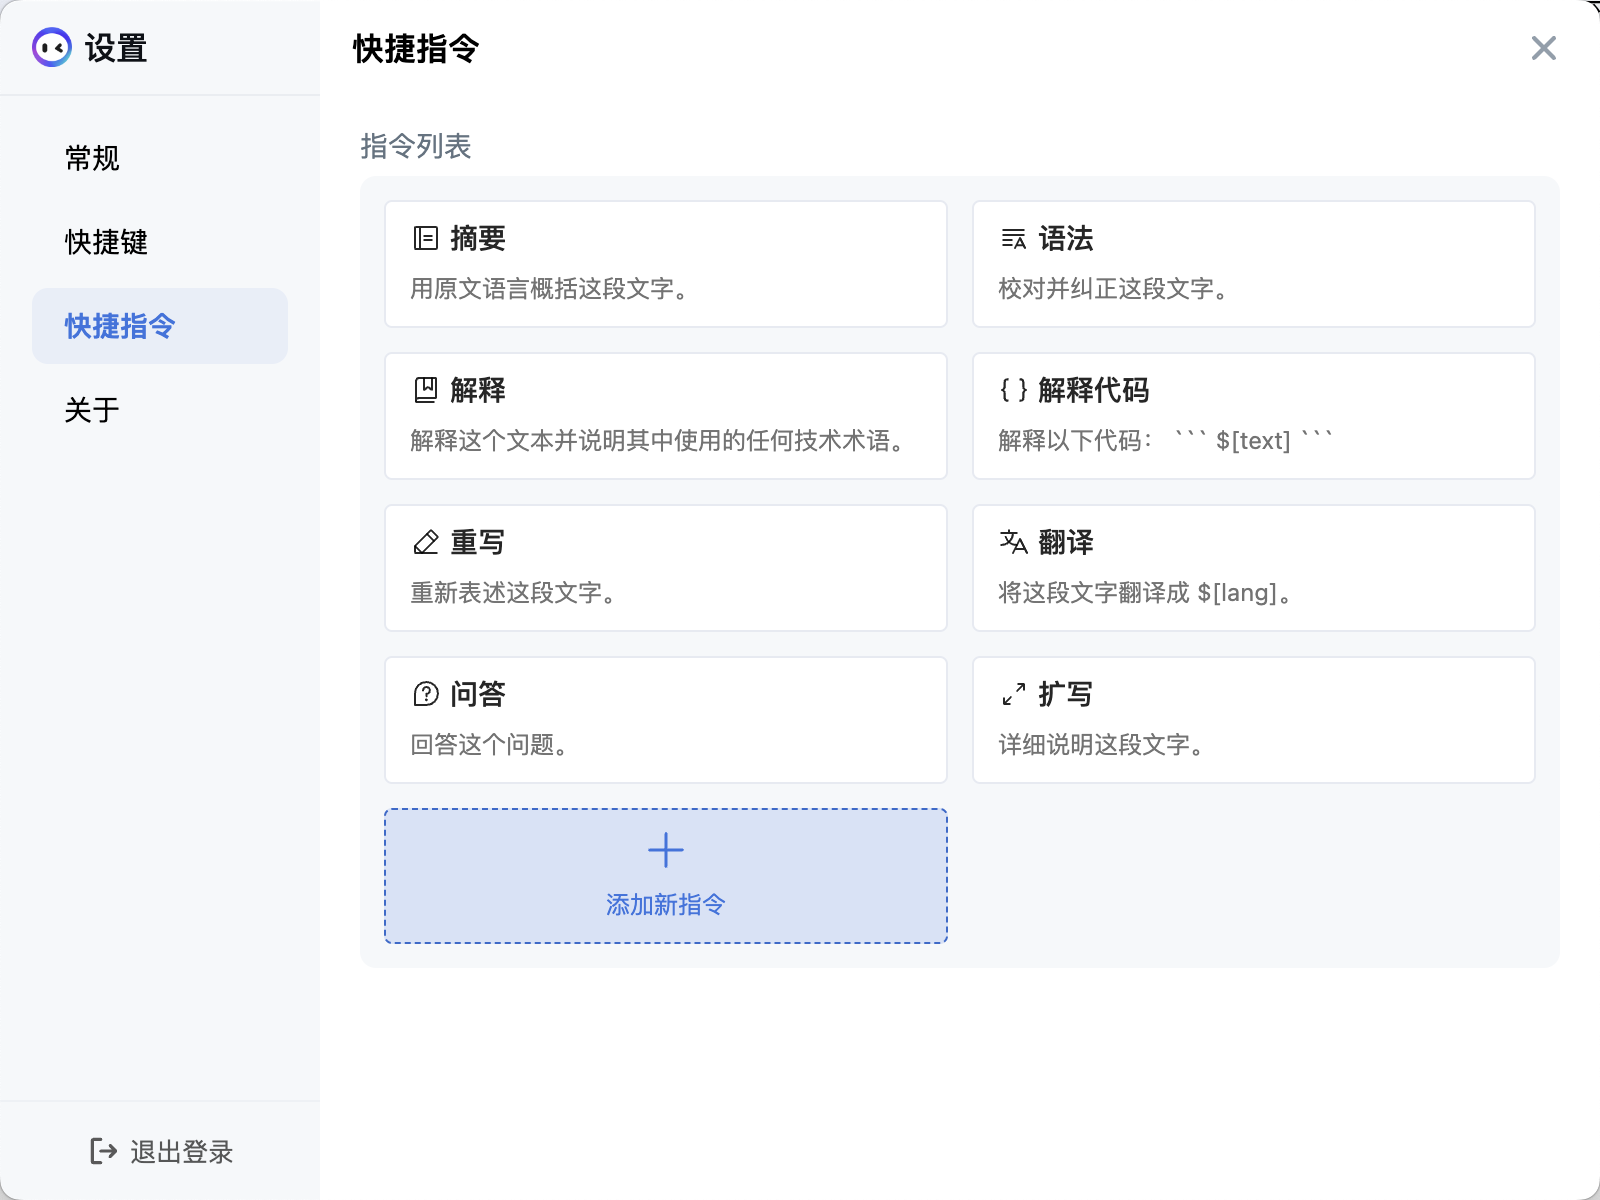Open the 常规 general settings tab
Screen dimensions: 1600x1200
(x=92, y=158)
